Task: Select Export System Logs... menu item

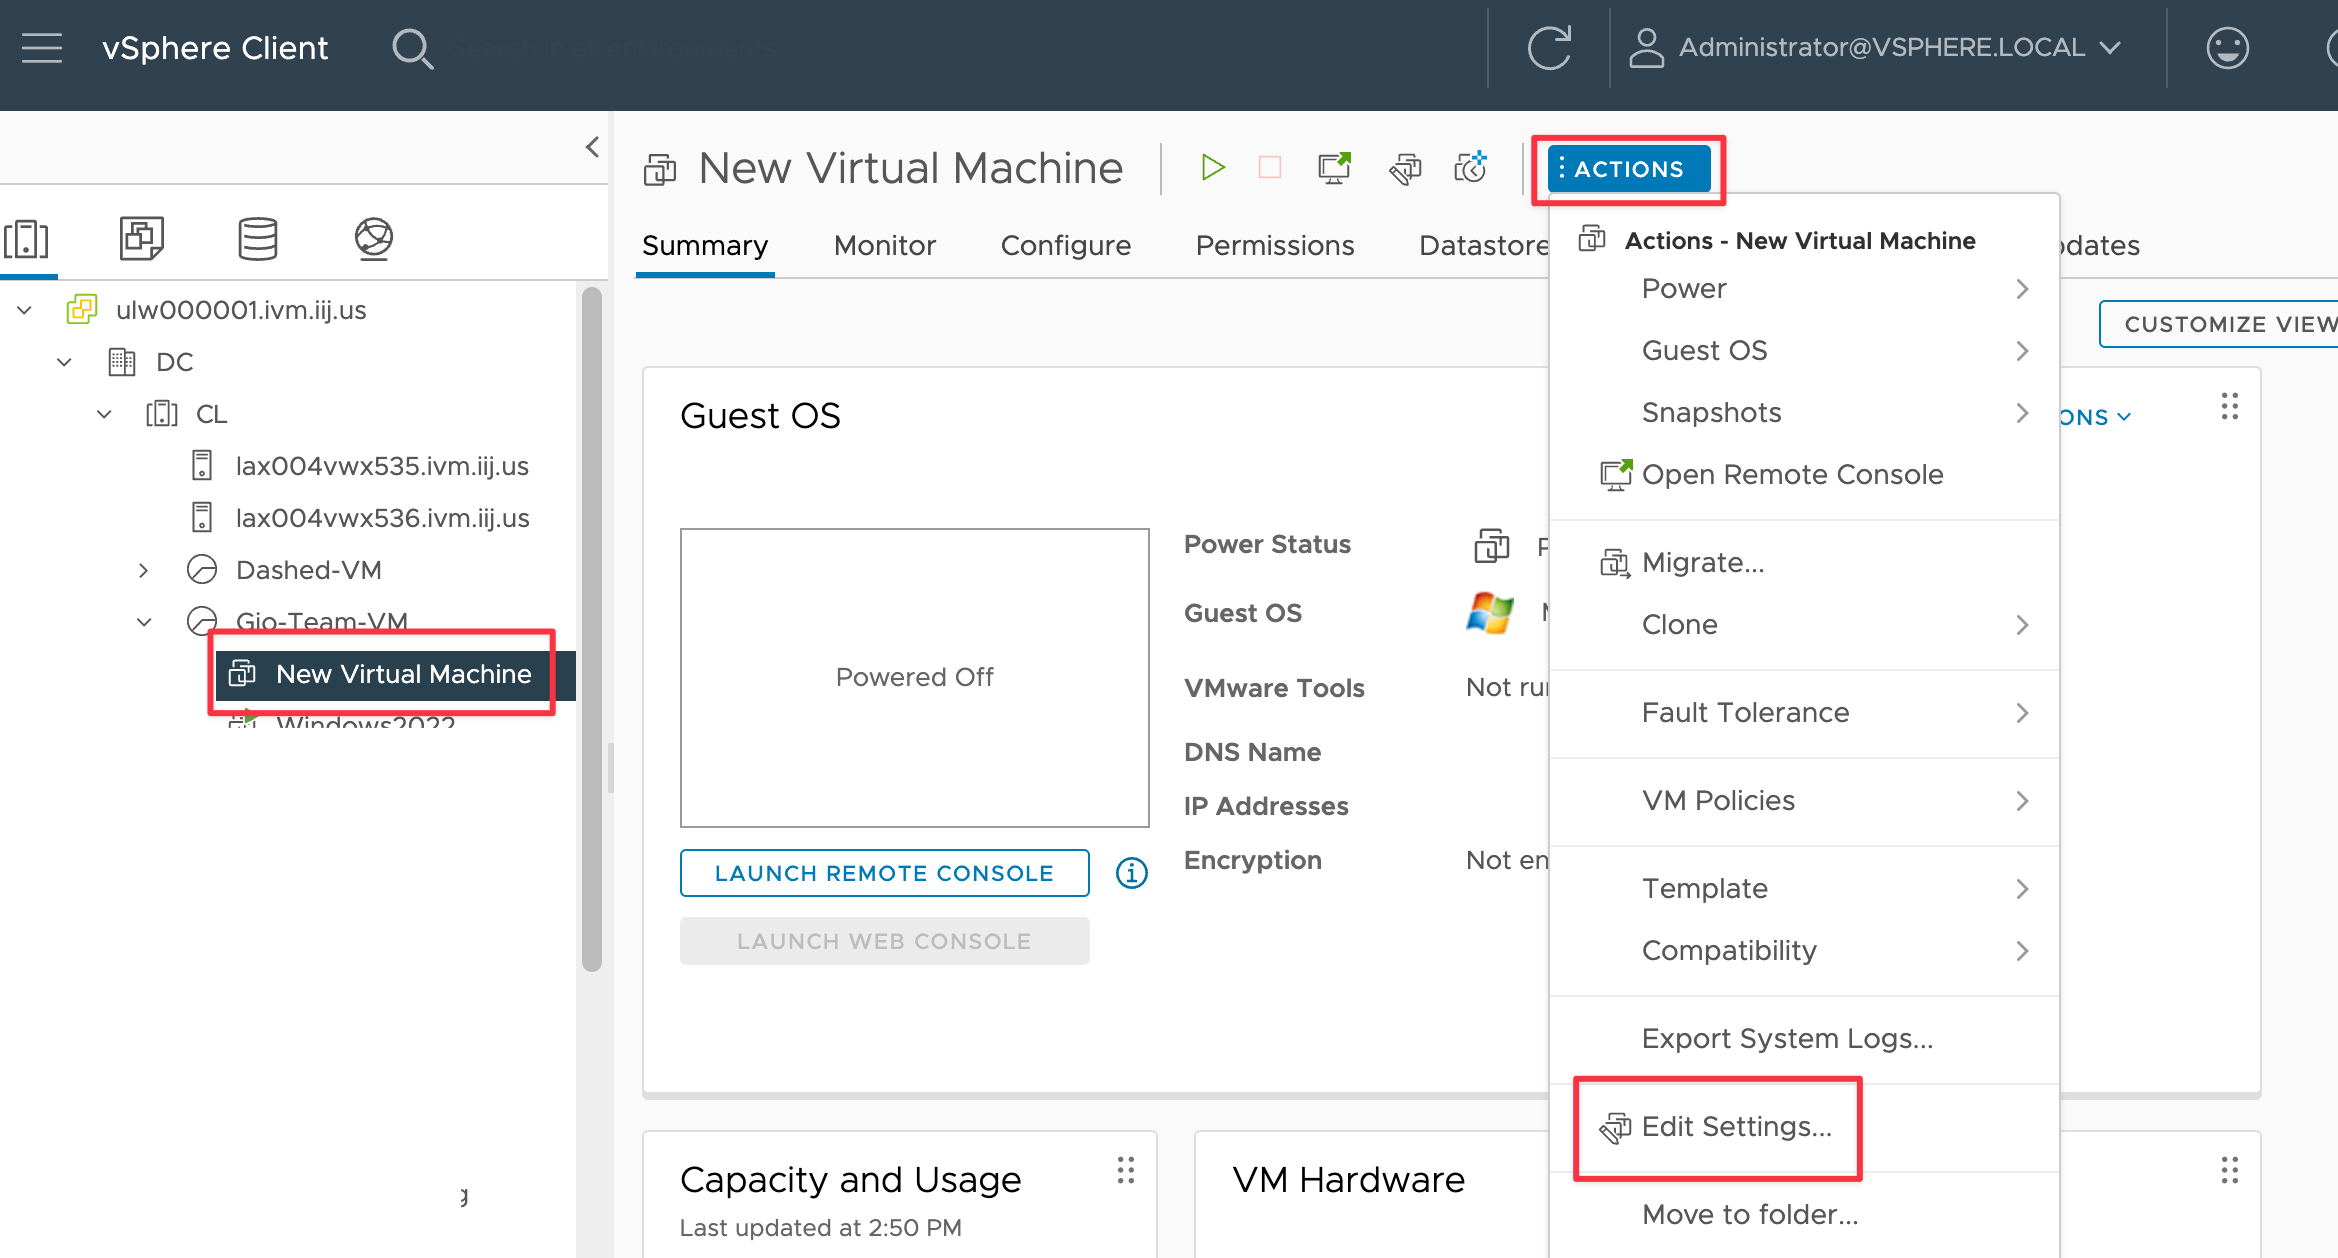Action: click(x=1804, y=1039)
